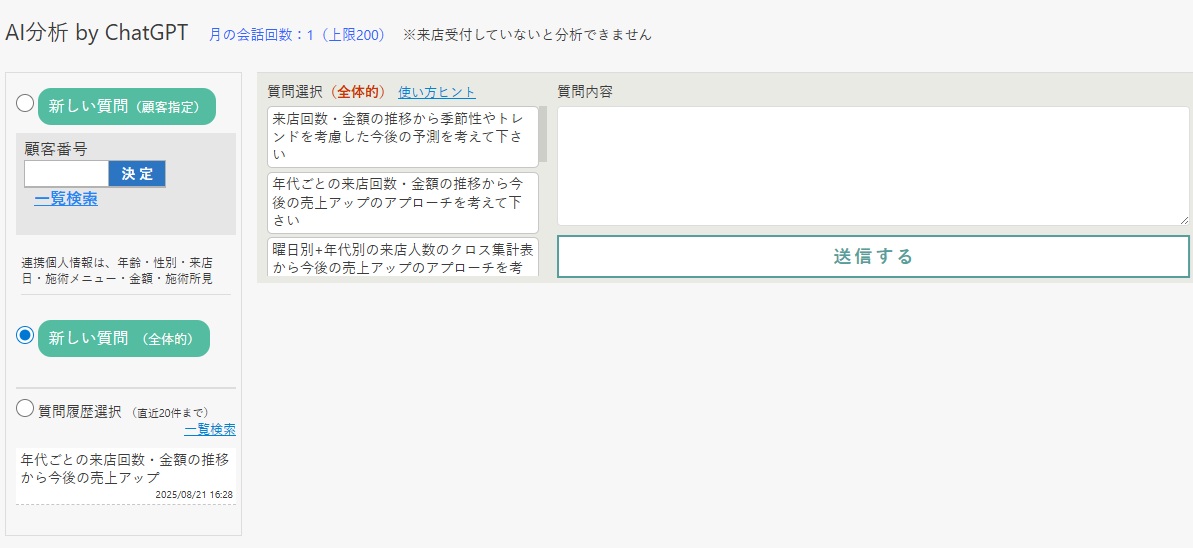Select the 新しい質問（全体的）radio button
The image size is (1193, 548).
(25, 335)
